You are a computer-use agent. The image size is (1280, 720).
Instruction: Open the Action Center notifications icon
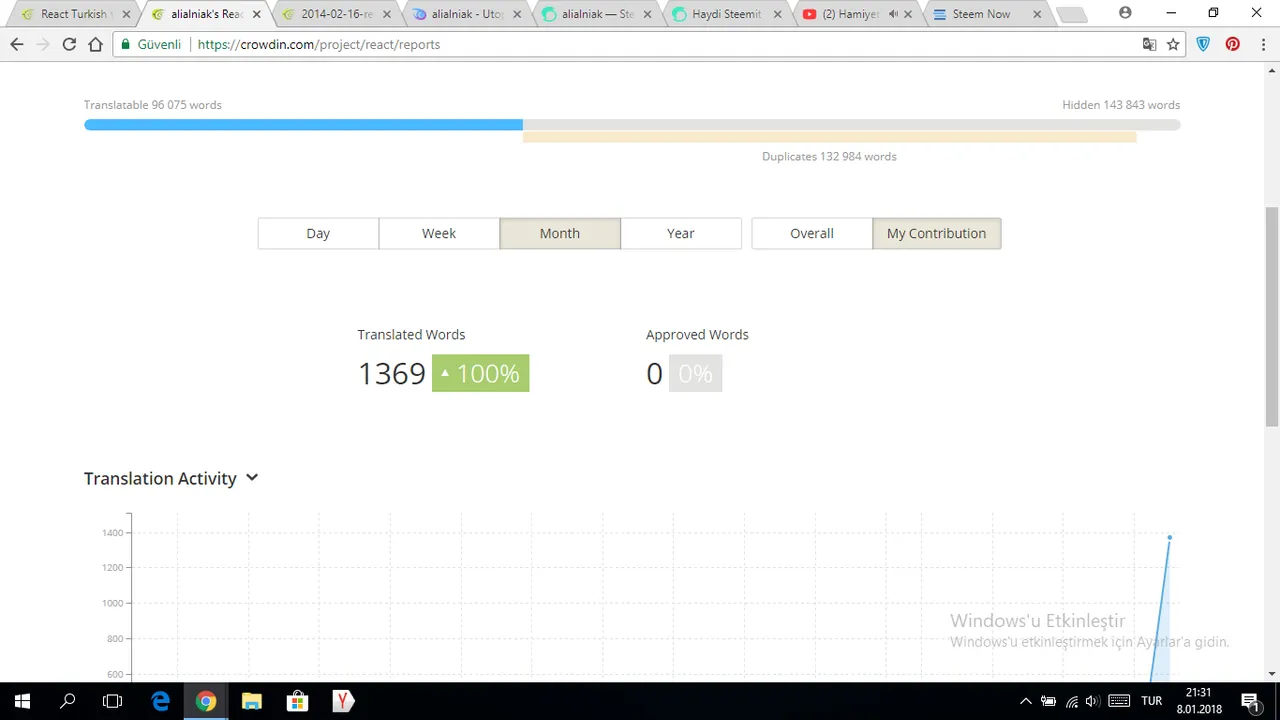[x=1250, y=701]
